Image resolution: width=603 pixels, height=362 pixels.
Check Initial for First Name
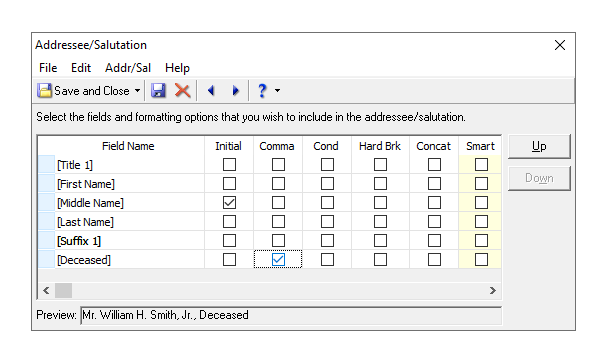pyautogui.click(x=229, y=184)
